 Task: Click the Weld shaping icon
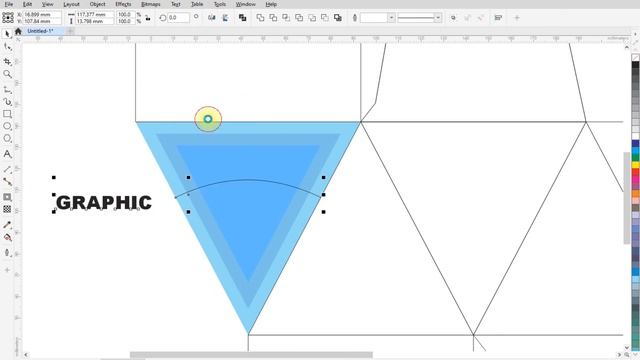click(x=260, y=18)
